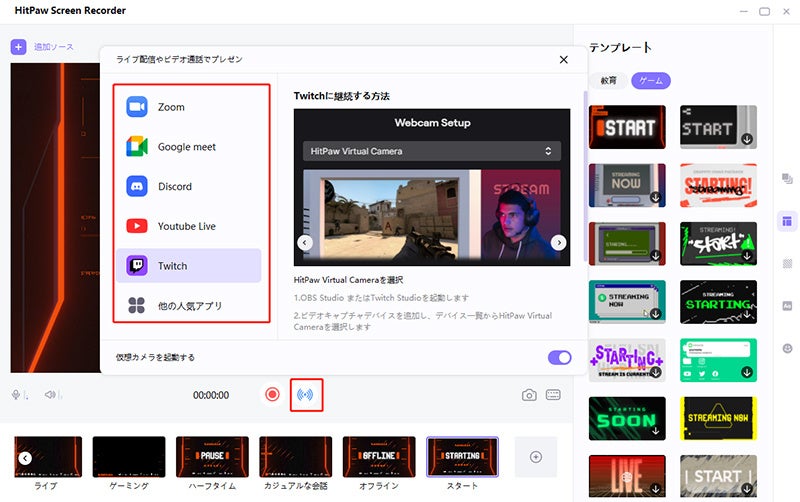Go to previous tutorial slide arrow

click(305, 243)
